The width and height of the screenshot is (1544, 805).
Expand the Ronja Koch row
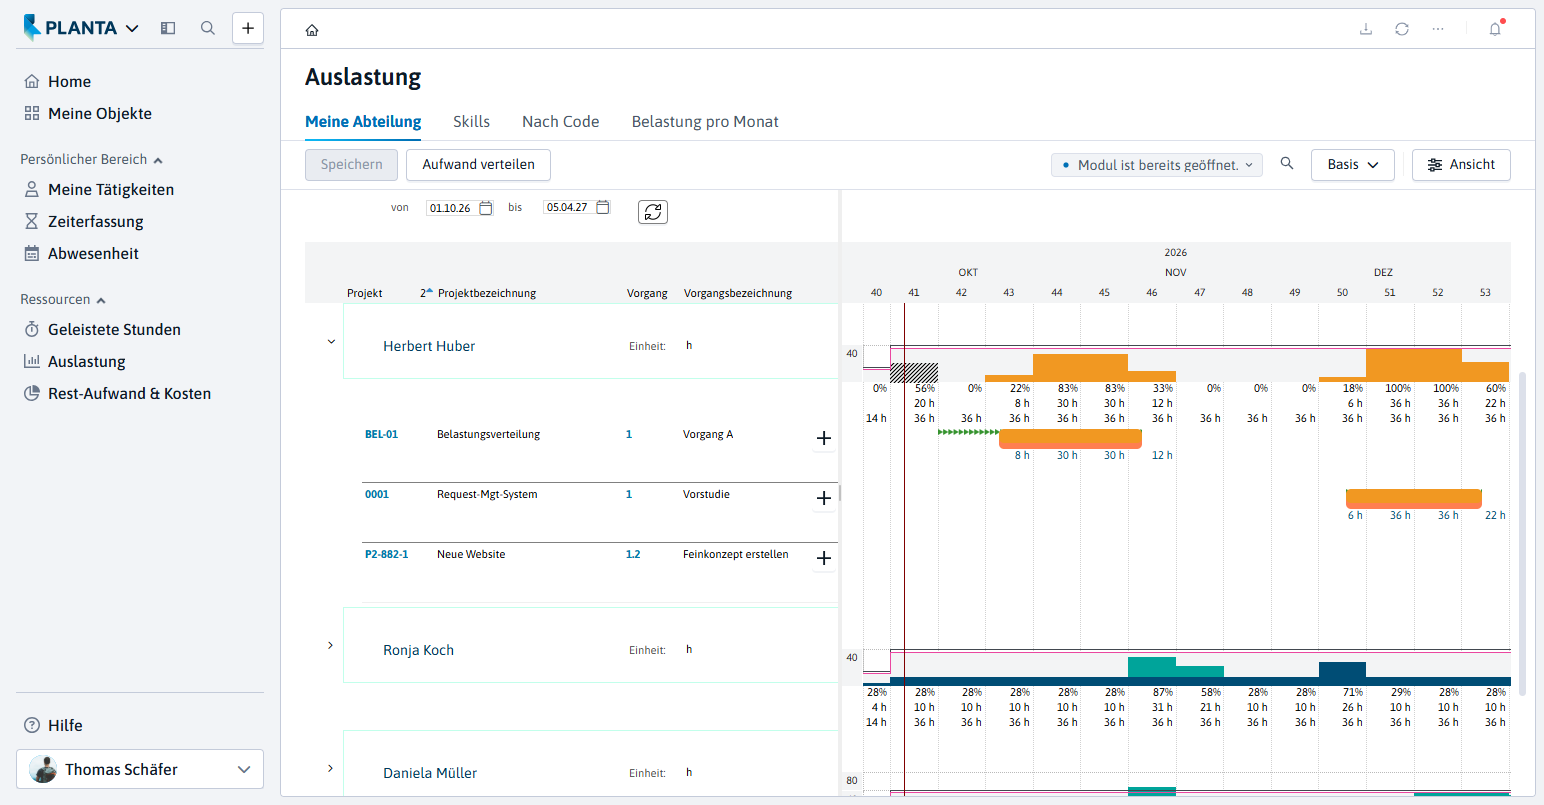pyautogui.click(x=331, y=646)
